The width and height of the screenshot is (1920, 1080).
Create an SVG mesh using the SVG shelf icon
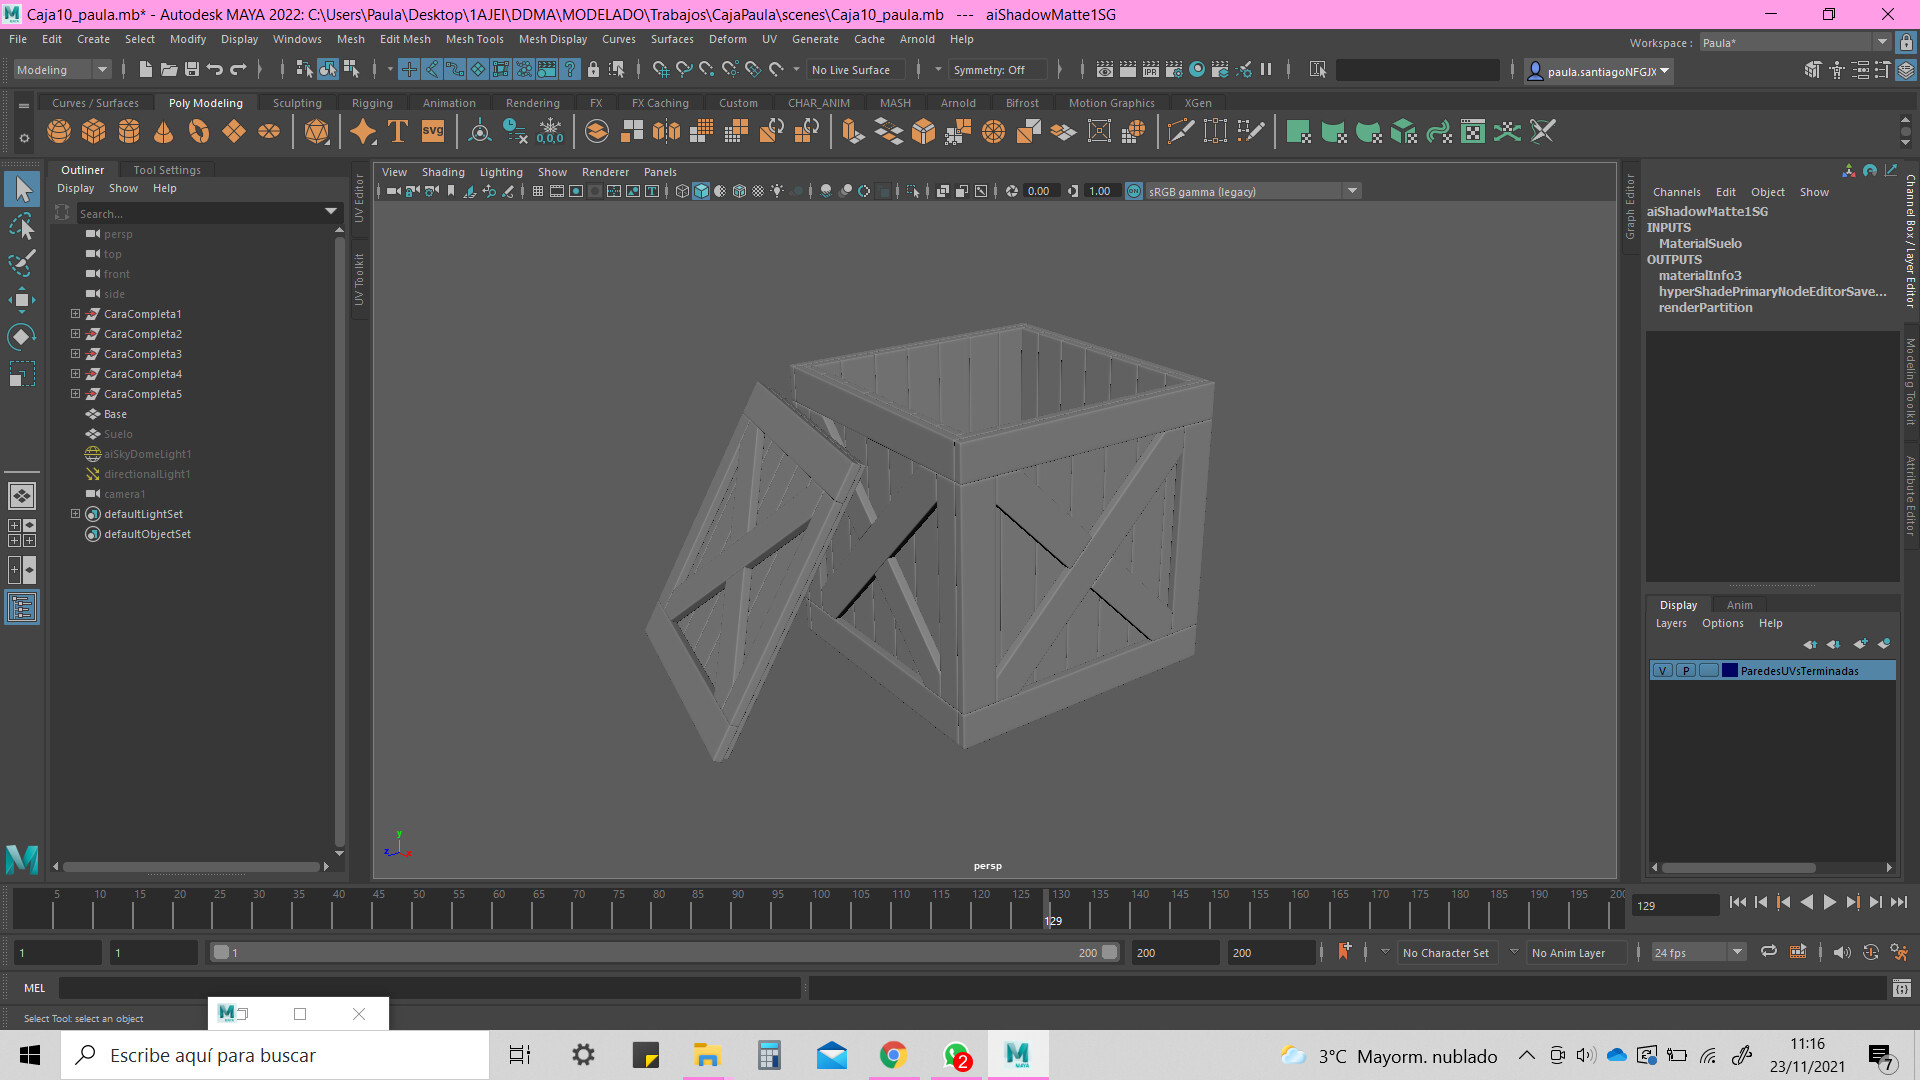(431, 131)
